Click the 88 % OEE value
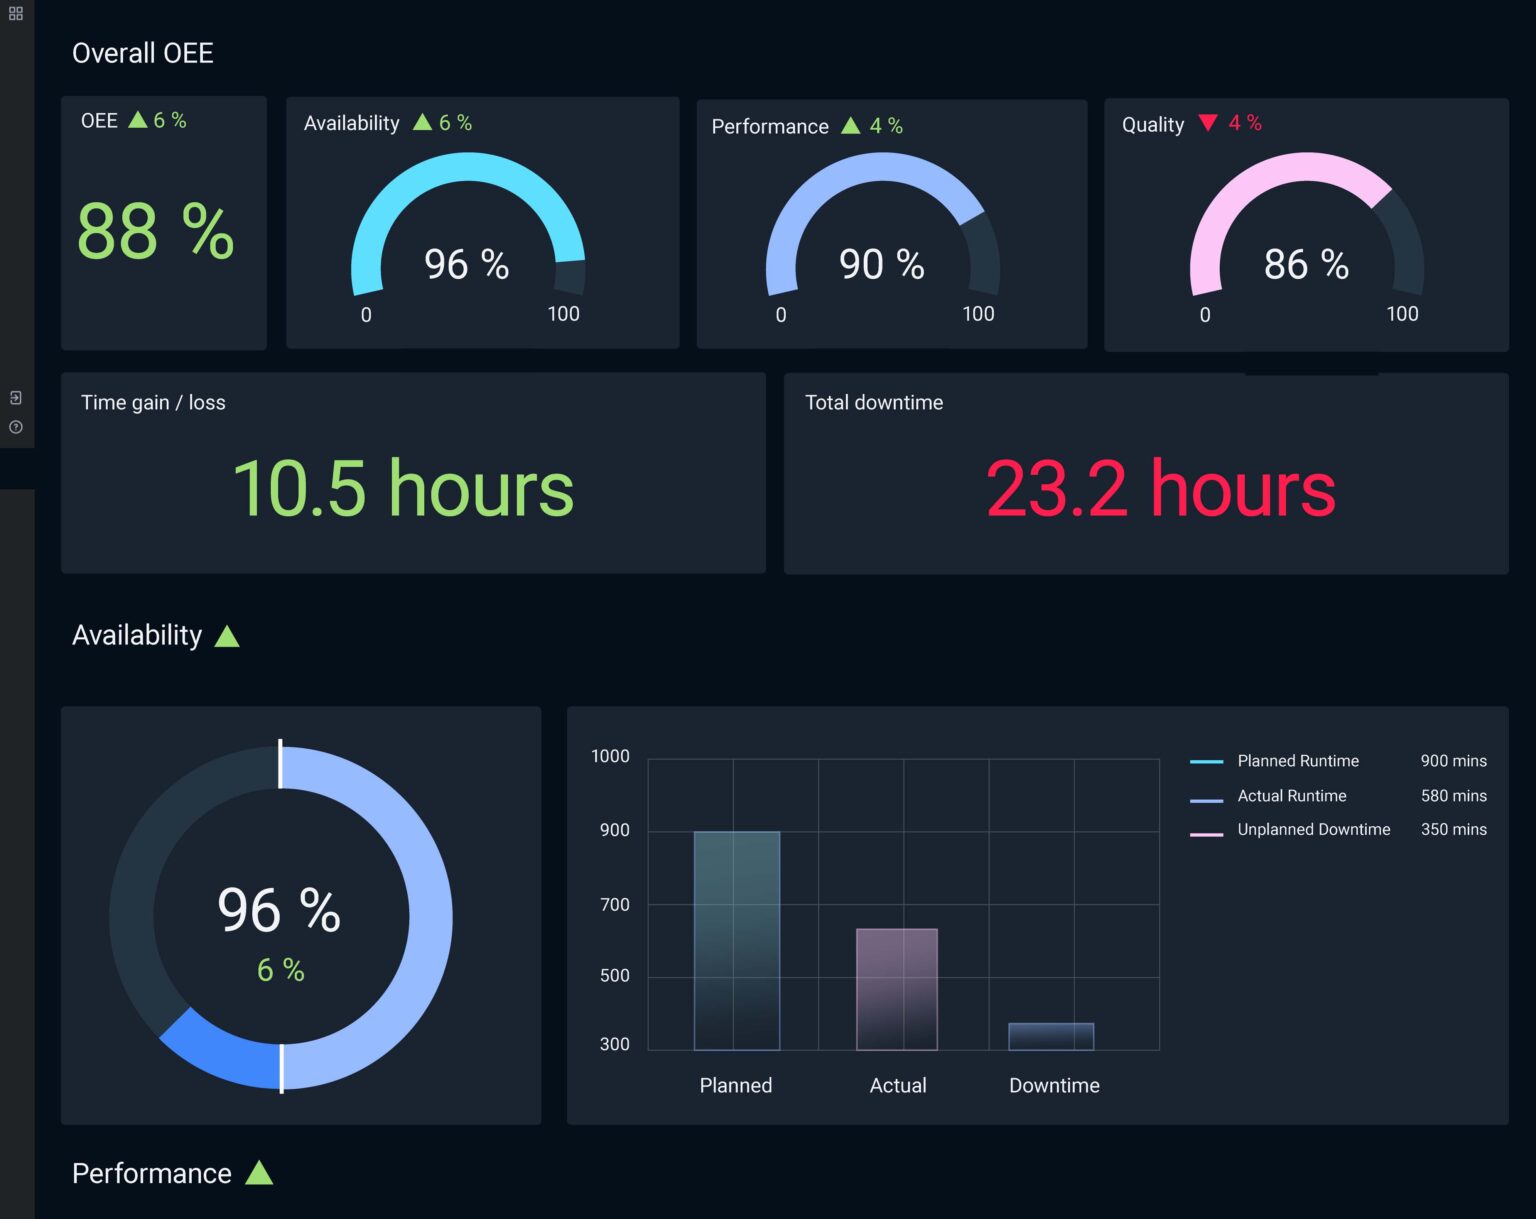1536x1219 pixels. point(156,231)
